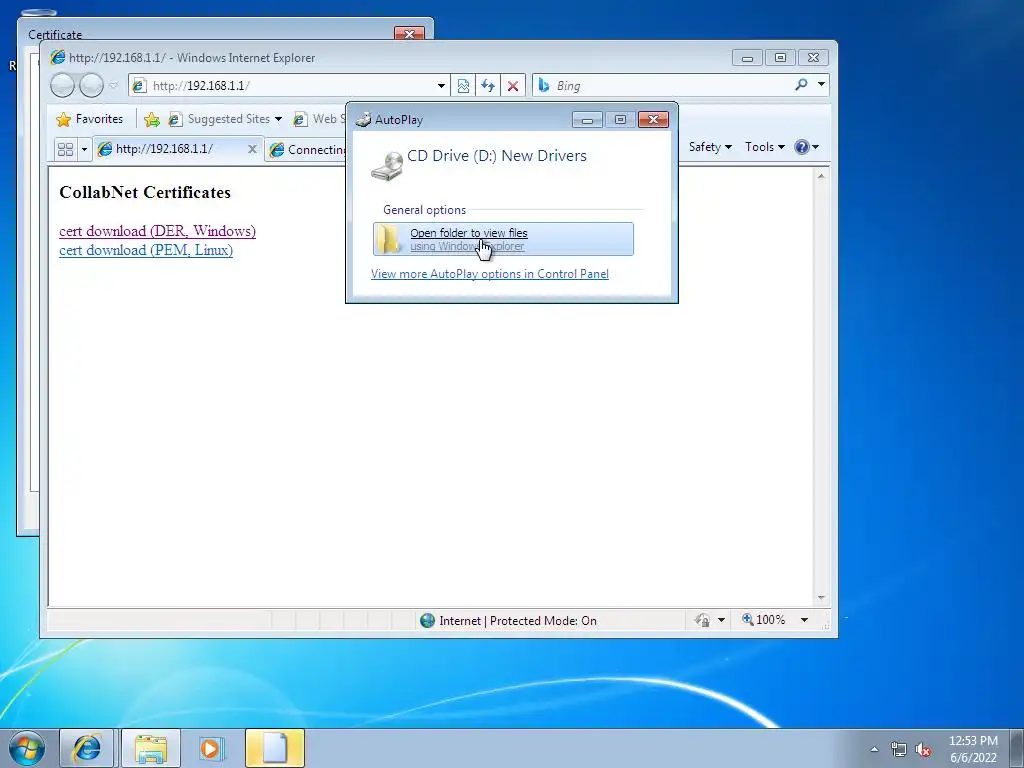The image size is (1024, 768).
Task: Click the 100% zoom level button
Action: [x=764, y=620]
